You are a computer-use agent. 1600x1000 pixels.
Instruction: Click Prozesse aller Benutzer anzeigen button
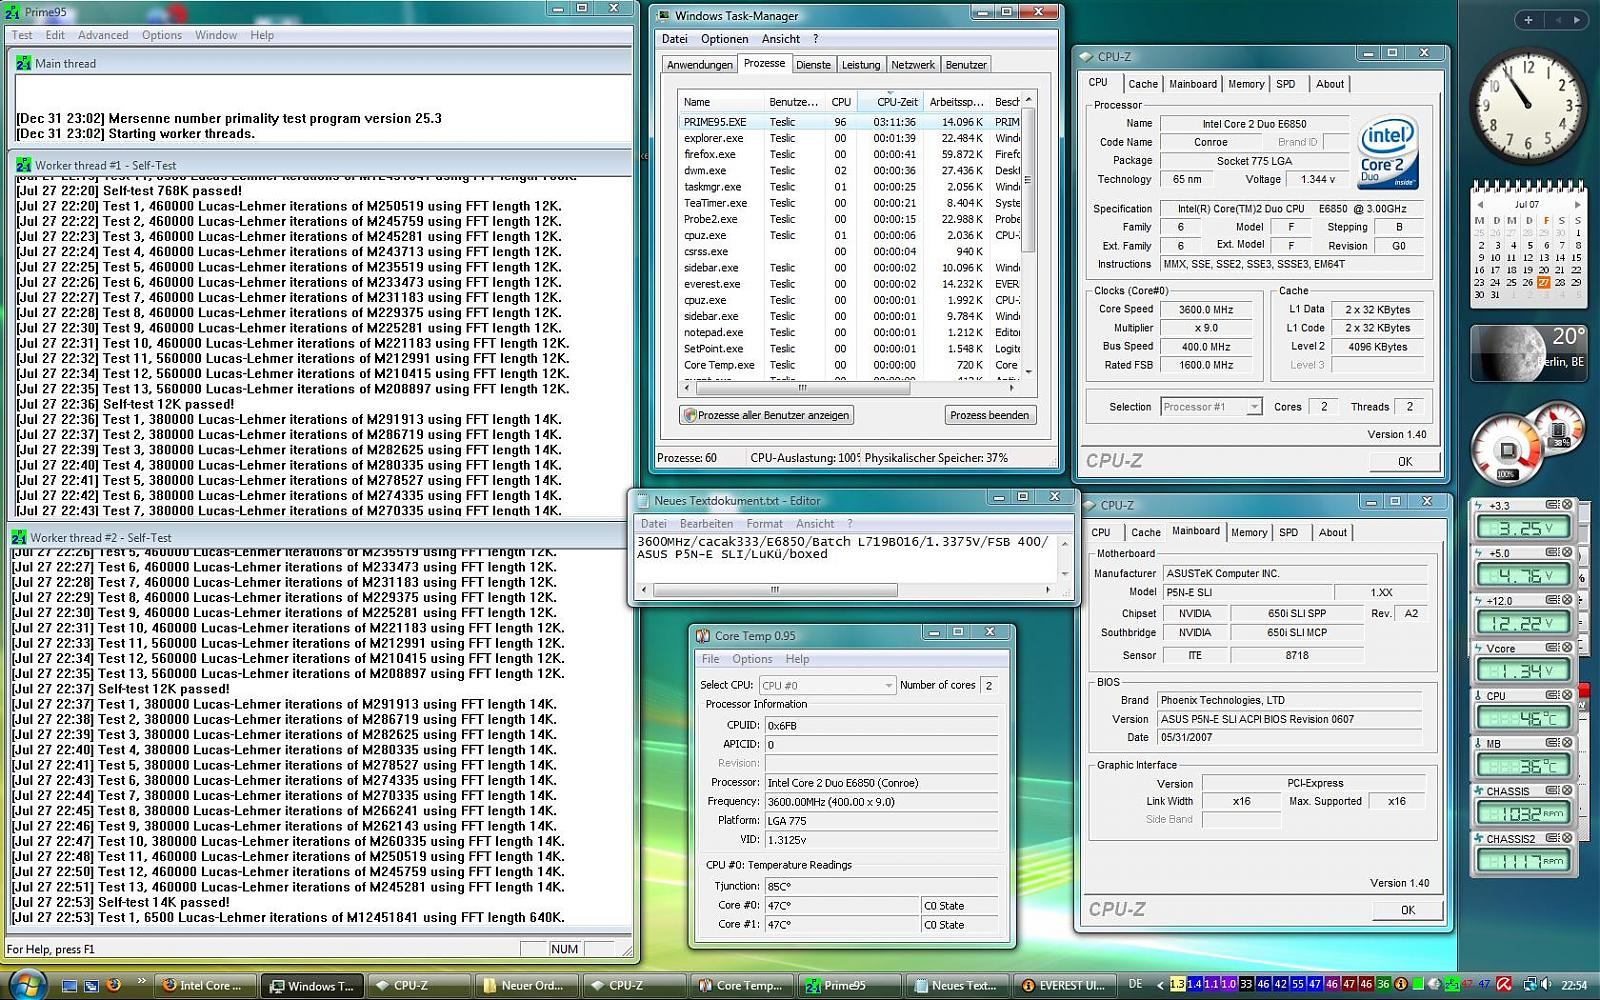point(766,415)
